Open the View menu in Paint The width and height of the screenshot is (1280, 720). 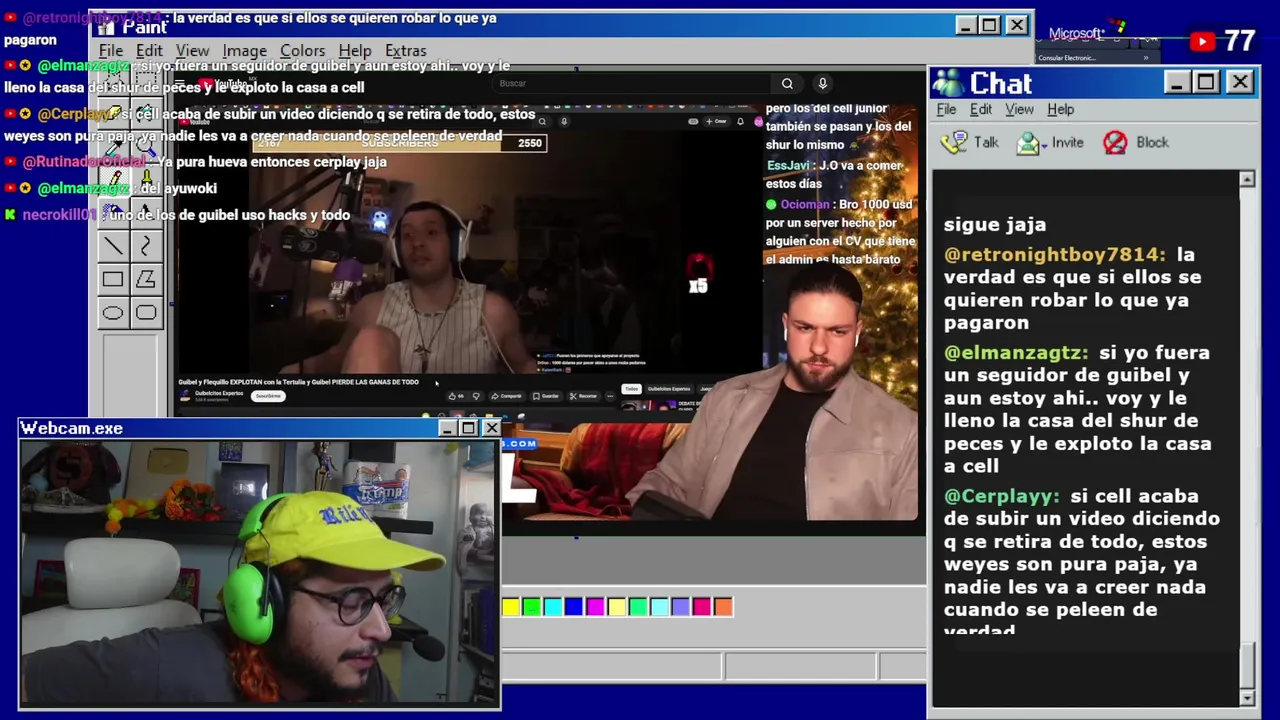(192, 51)
